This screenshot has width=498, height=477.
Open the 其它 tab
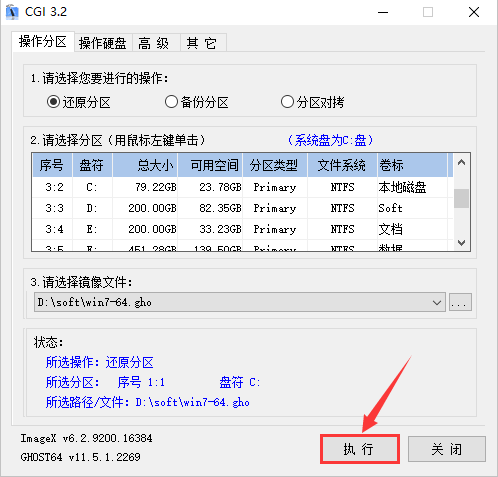coord(202,43)
